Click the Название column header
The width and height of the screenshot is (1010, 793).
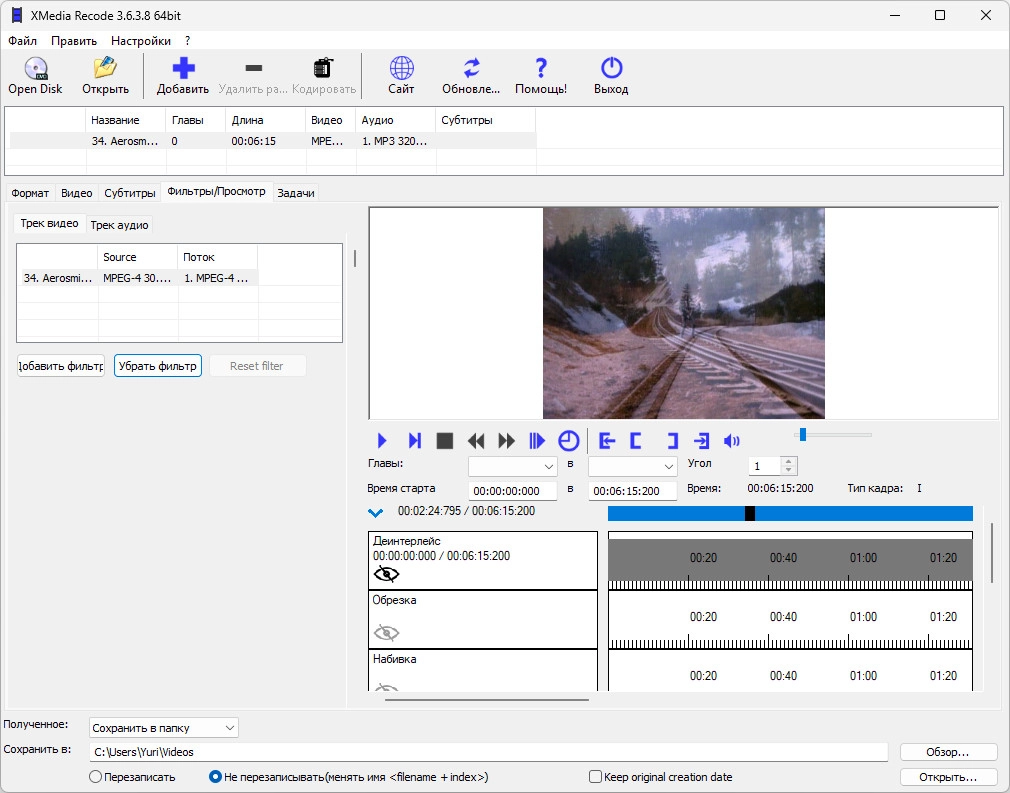[125, 120]
